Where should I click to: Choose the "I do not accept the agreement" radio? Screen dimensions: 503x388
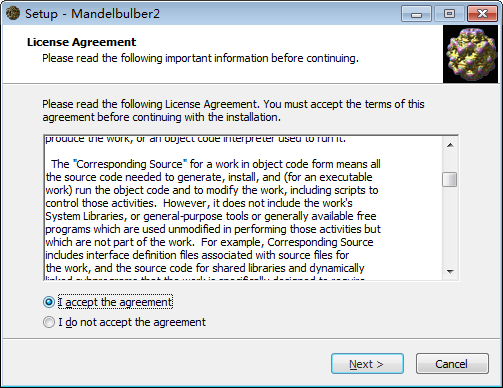click(49, 322)
